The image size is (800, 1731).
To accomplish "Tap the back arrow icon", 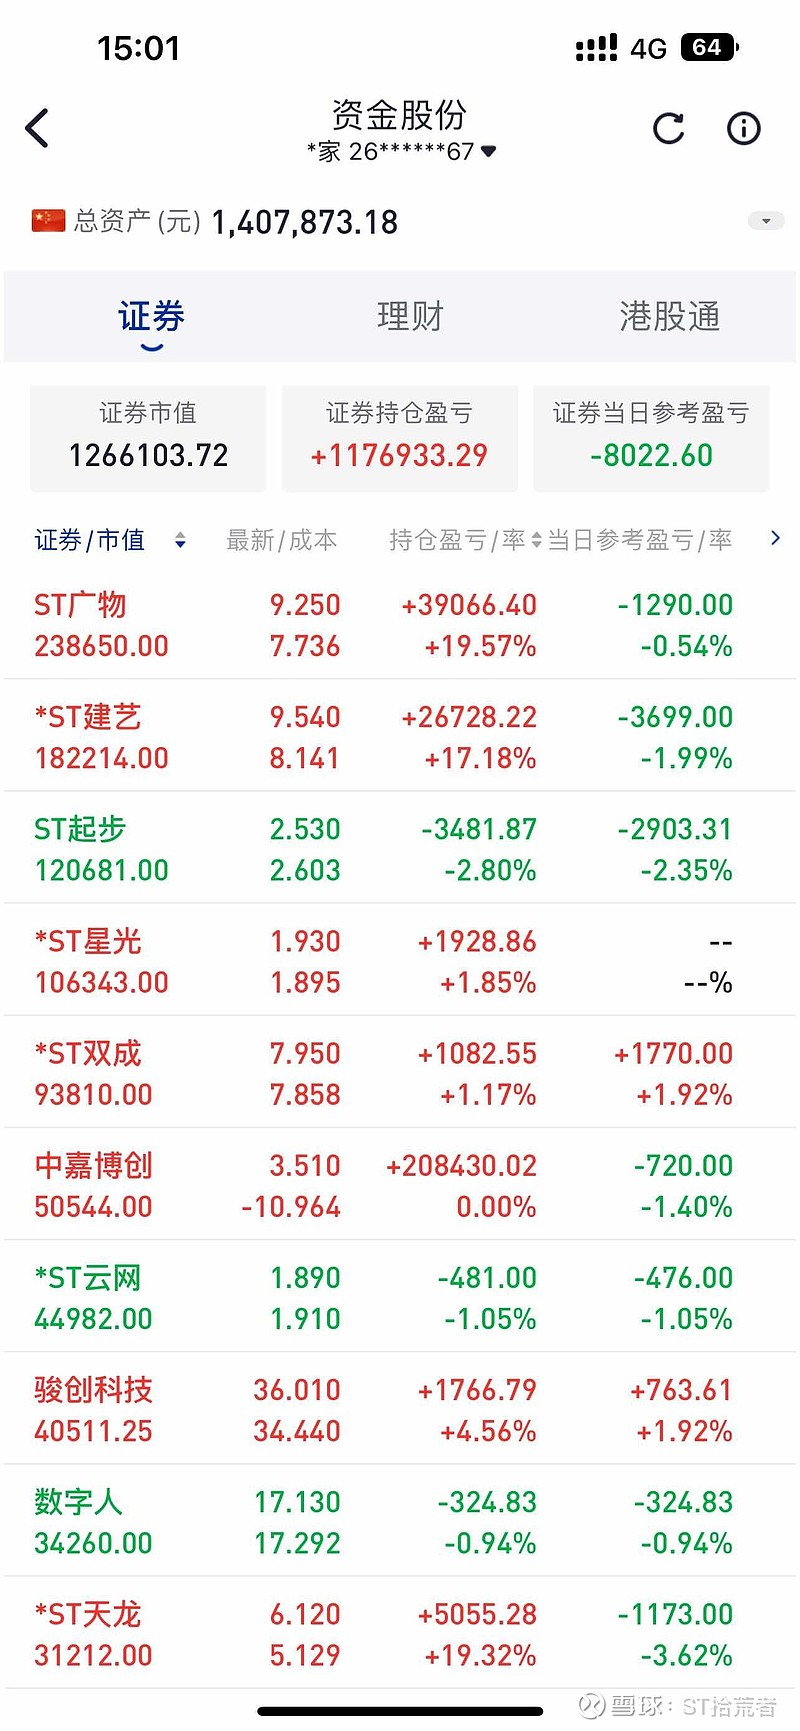I will (38, 128).
